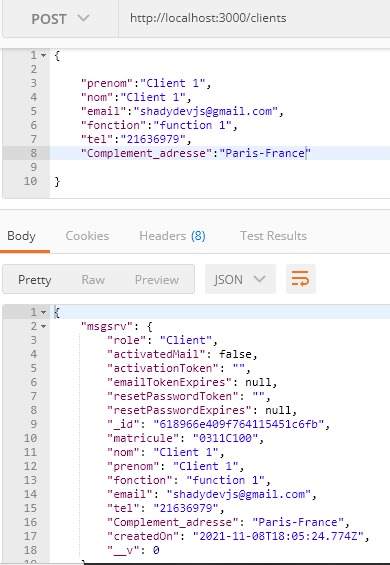Screen dimensions: 390x565
Task: Click the request URL field
Action: point(254,18)
